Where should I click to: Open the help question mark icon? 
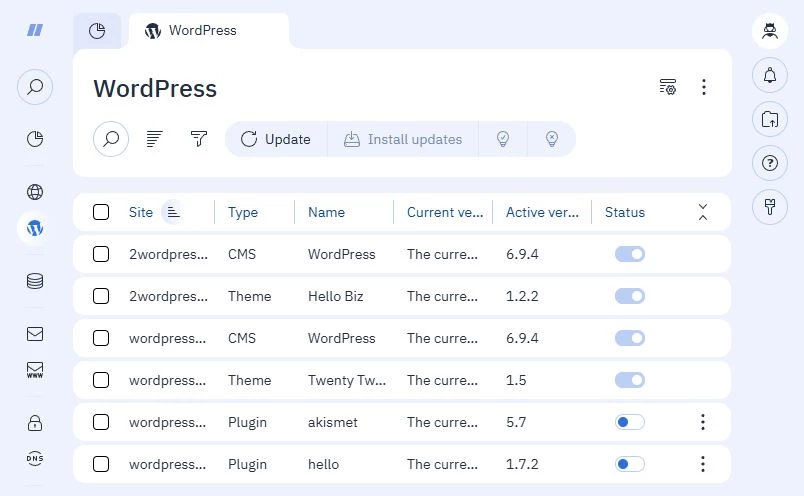pos(770,163)
